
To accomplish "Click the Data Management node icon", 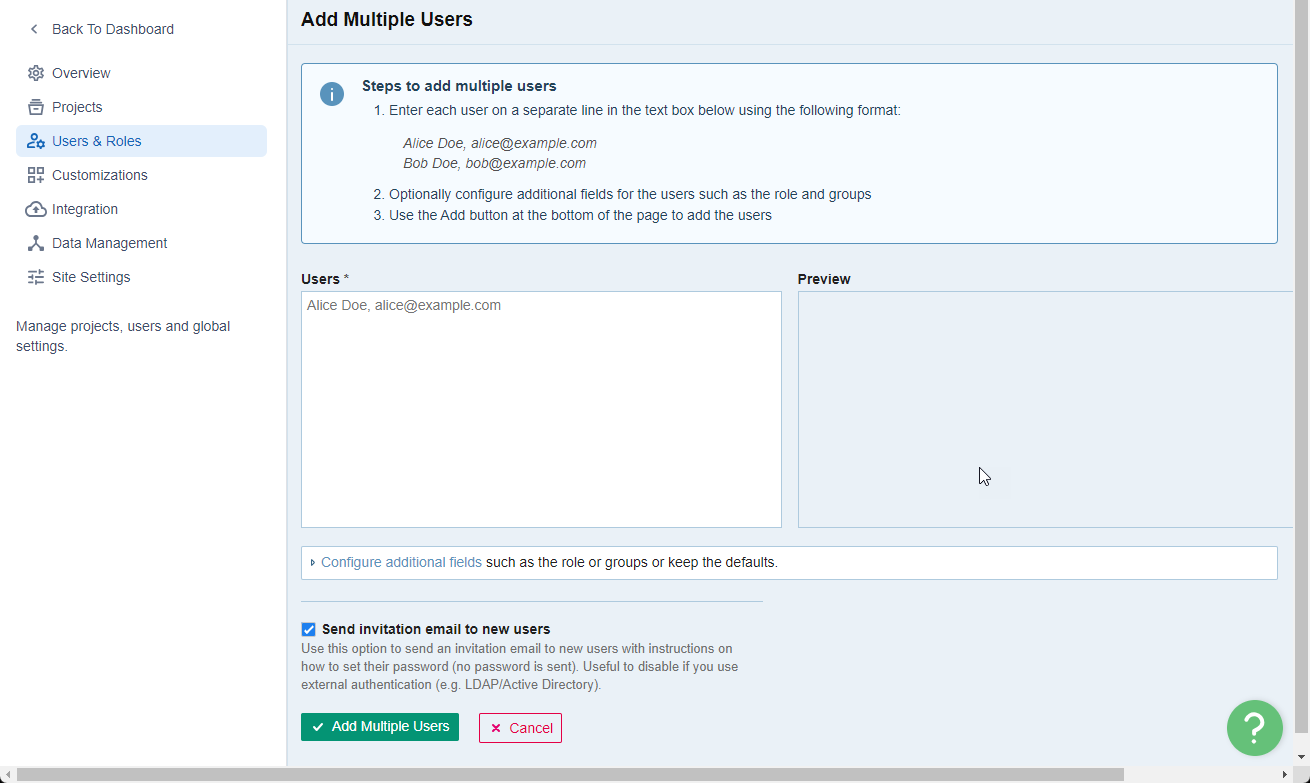I will pyautogui.click(x=36, y=243).
